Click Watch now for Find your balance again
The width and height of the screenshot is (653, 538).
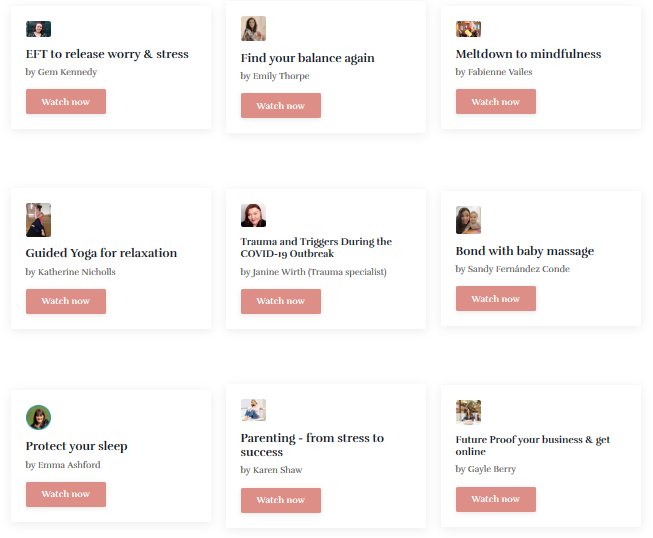281,105
